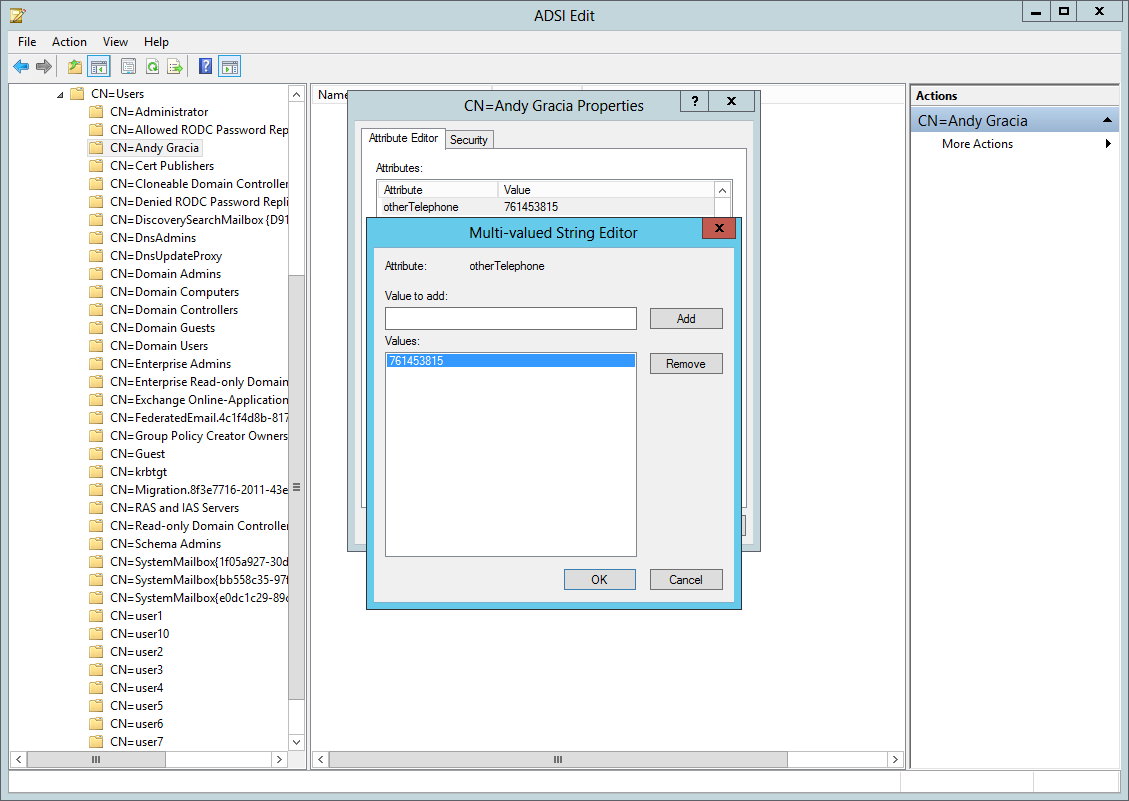Select CN=Domain Controllers tree item

174,310
